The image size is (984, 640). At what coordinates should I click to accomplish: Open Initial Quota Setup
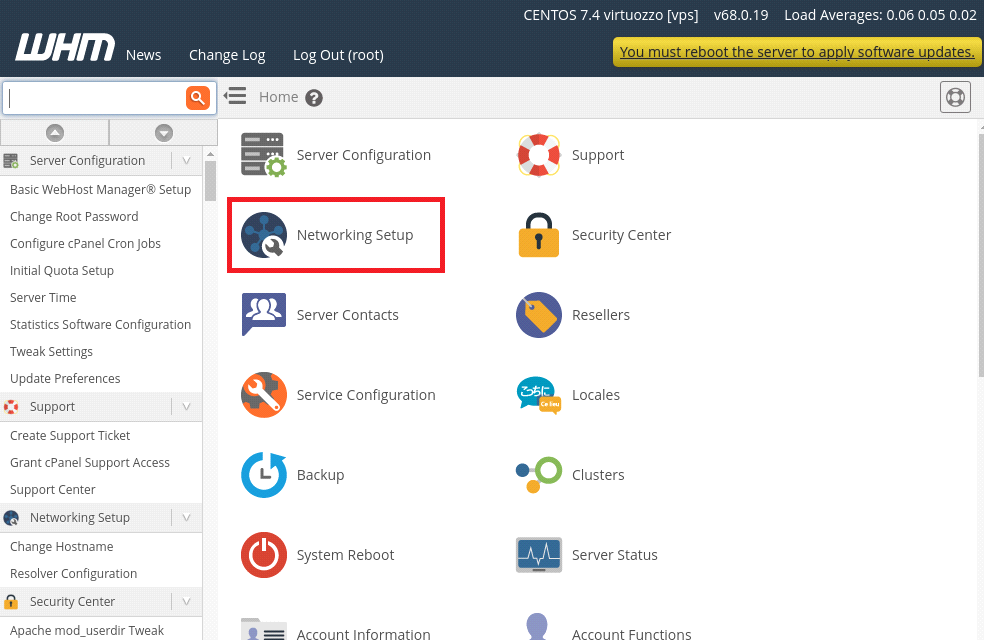coord(62,270)
